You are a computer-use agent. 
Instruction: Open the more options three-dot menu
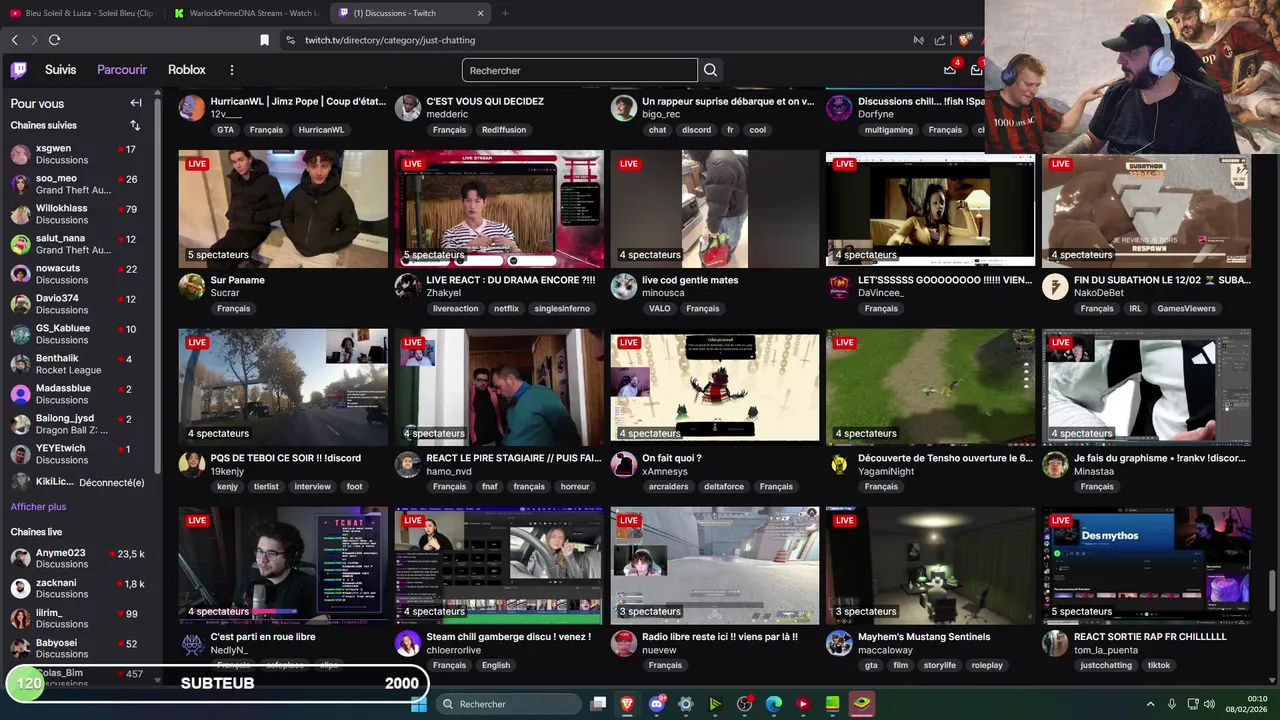(231, 70)
